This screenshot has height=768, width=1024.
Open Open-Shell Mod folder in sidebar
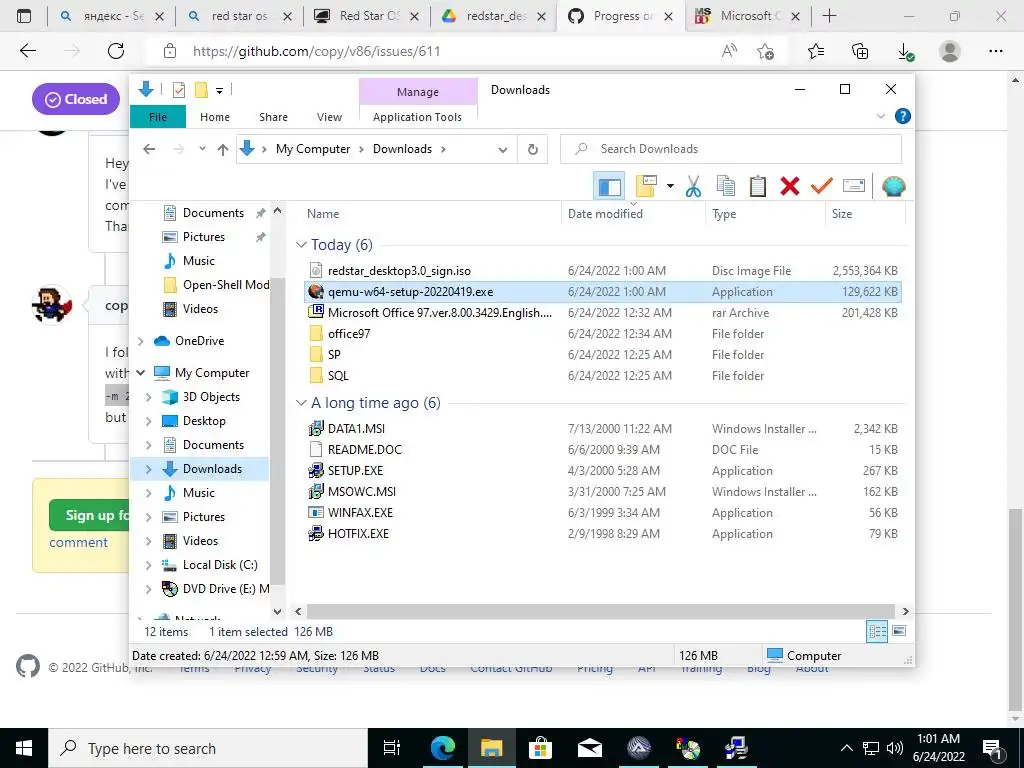coord(226,285)
